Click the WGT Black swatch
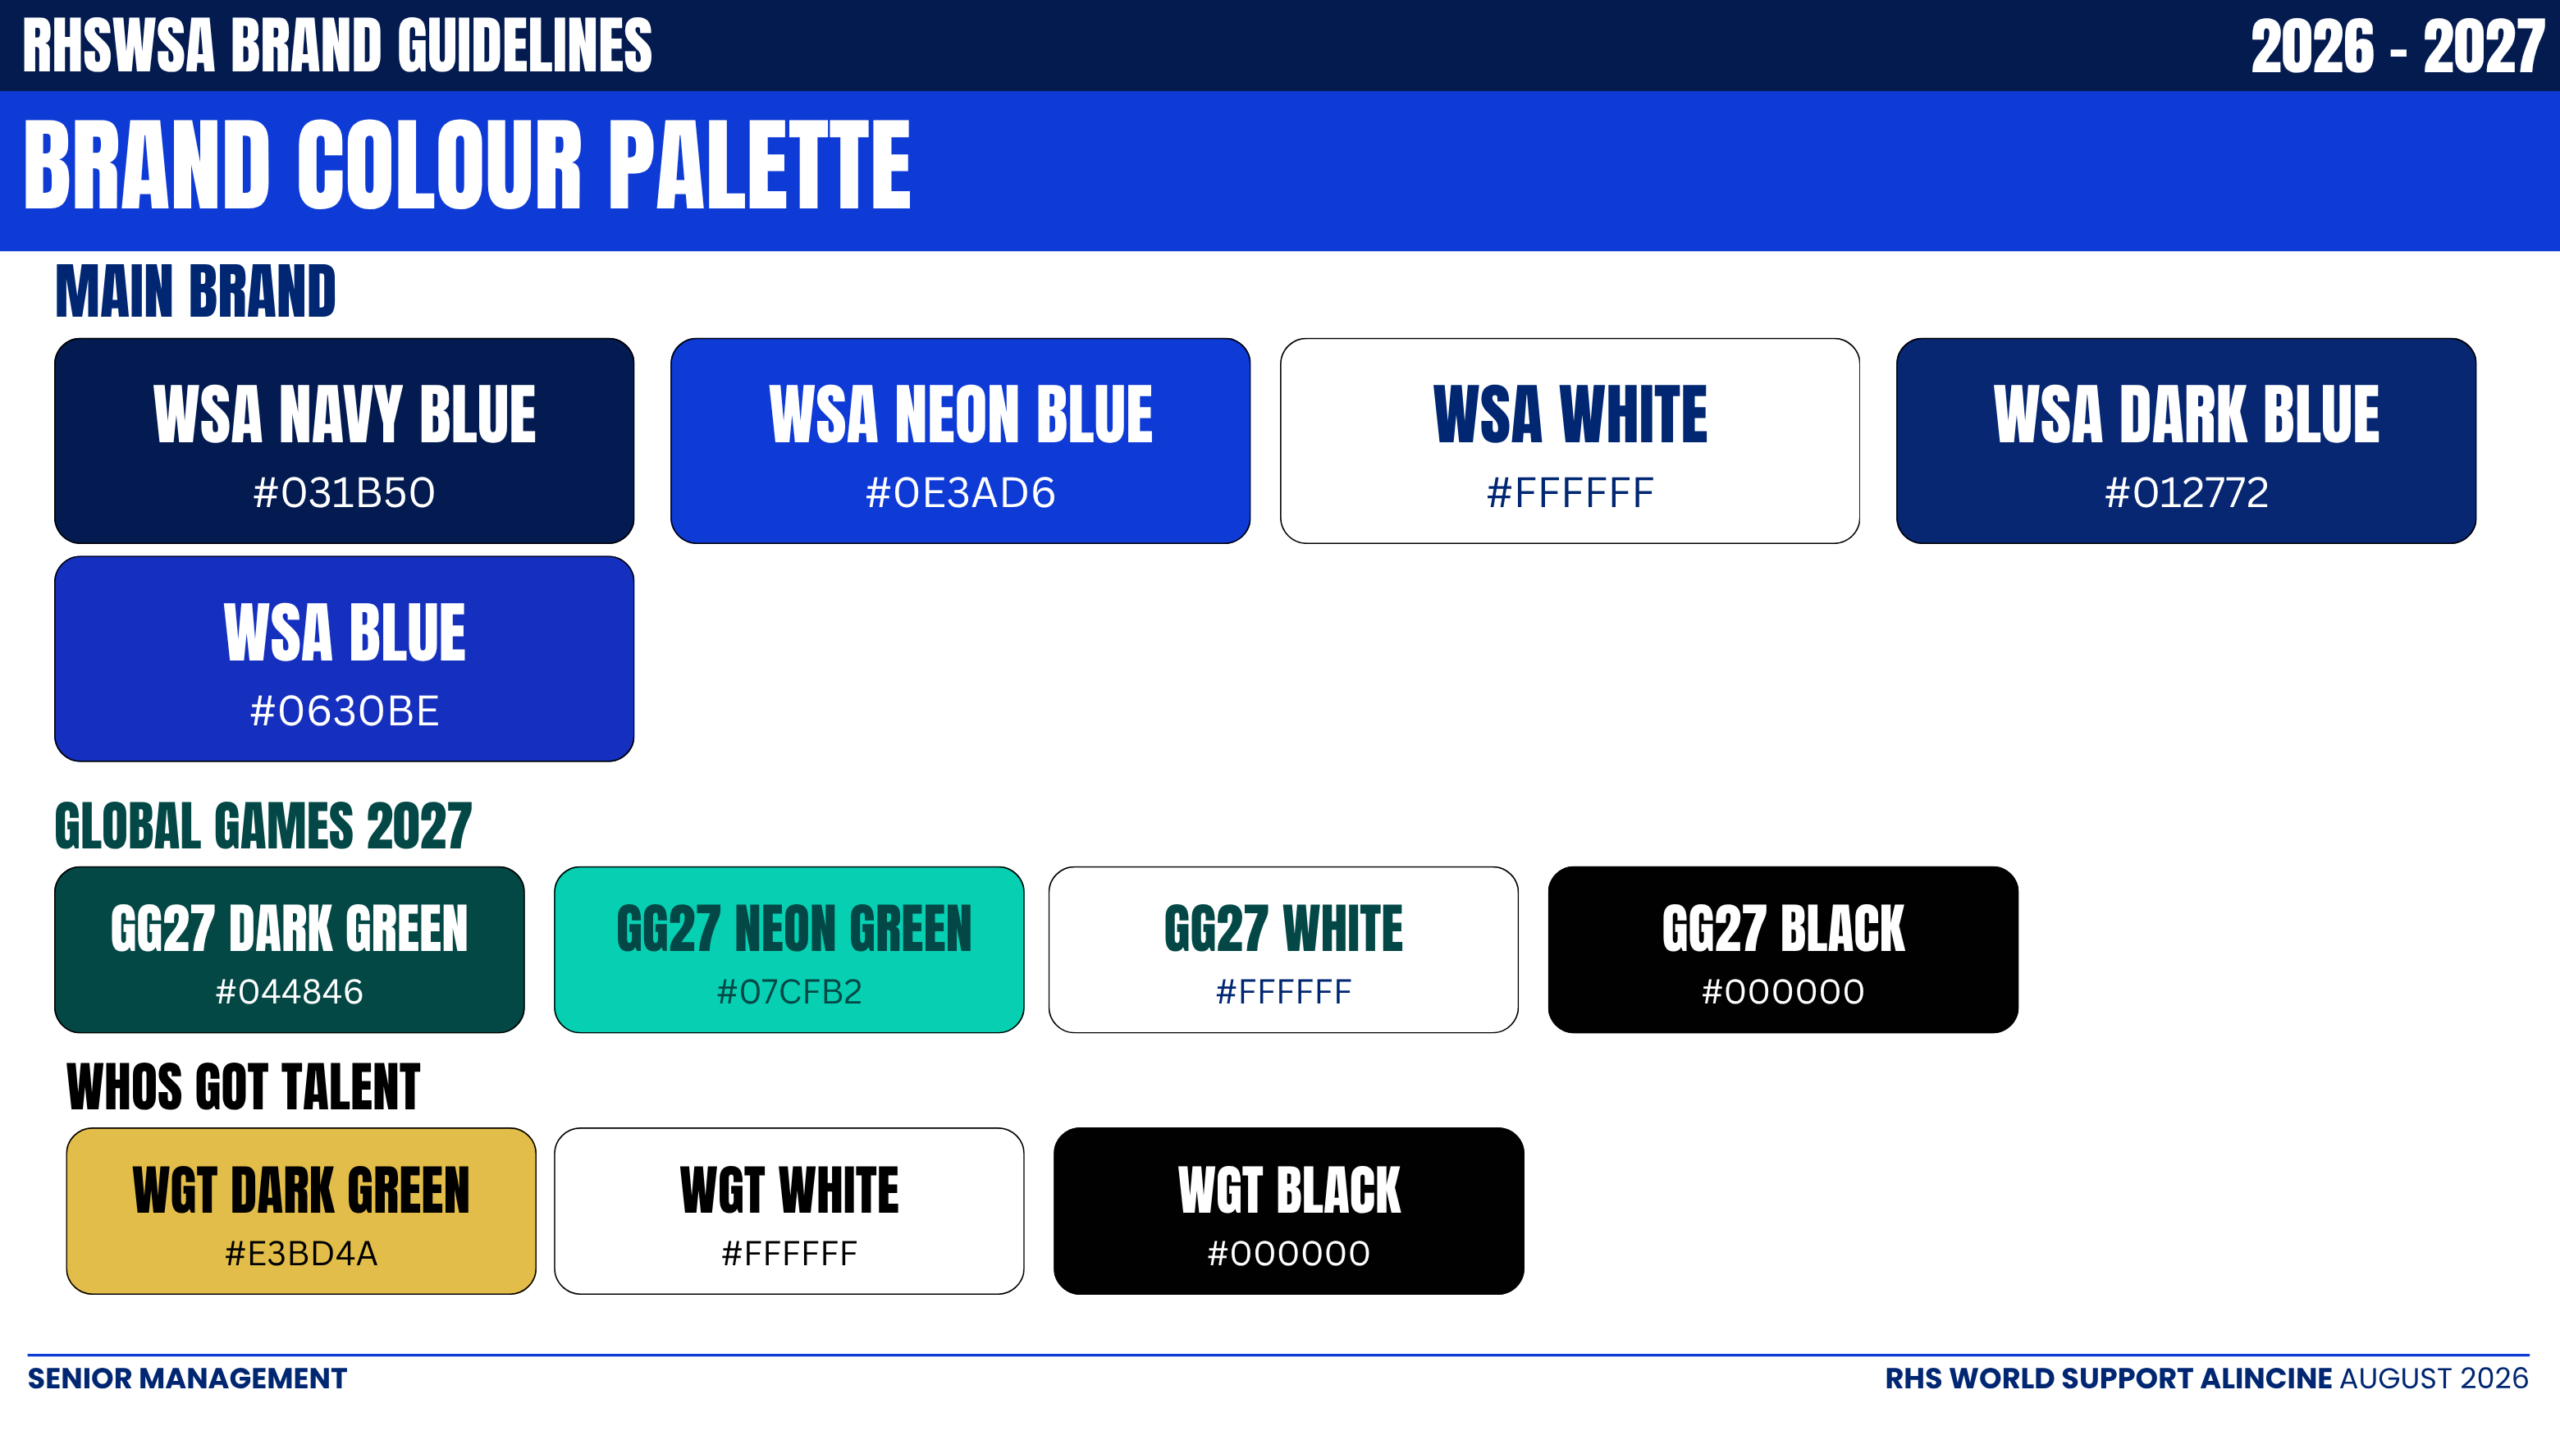The width and height of the screenshot is (2560, 1440). (x=1289, y=1211)
